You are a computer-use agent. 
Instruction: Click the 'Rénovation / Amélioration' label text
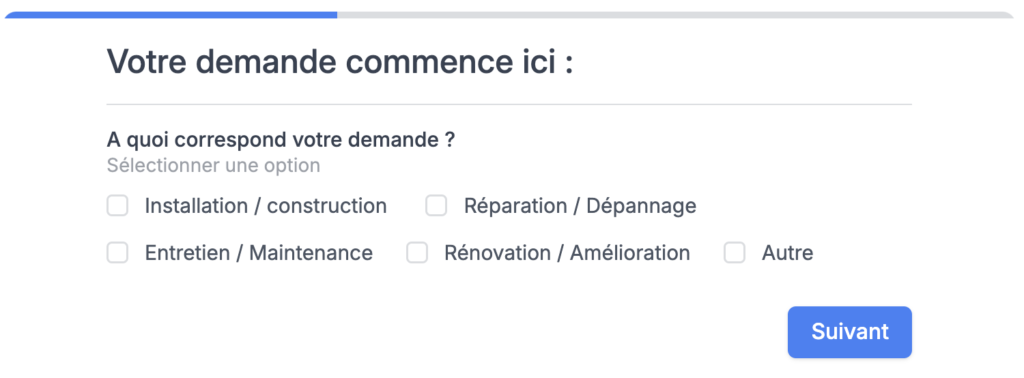point(567,253)
